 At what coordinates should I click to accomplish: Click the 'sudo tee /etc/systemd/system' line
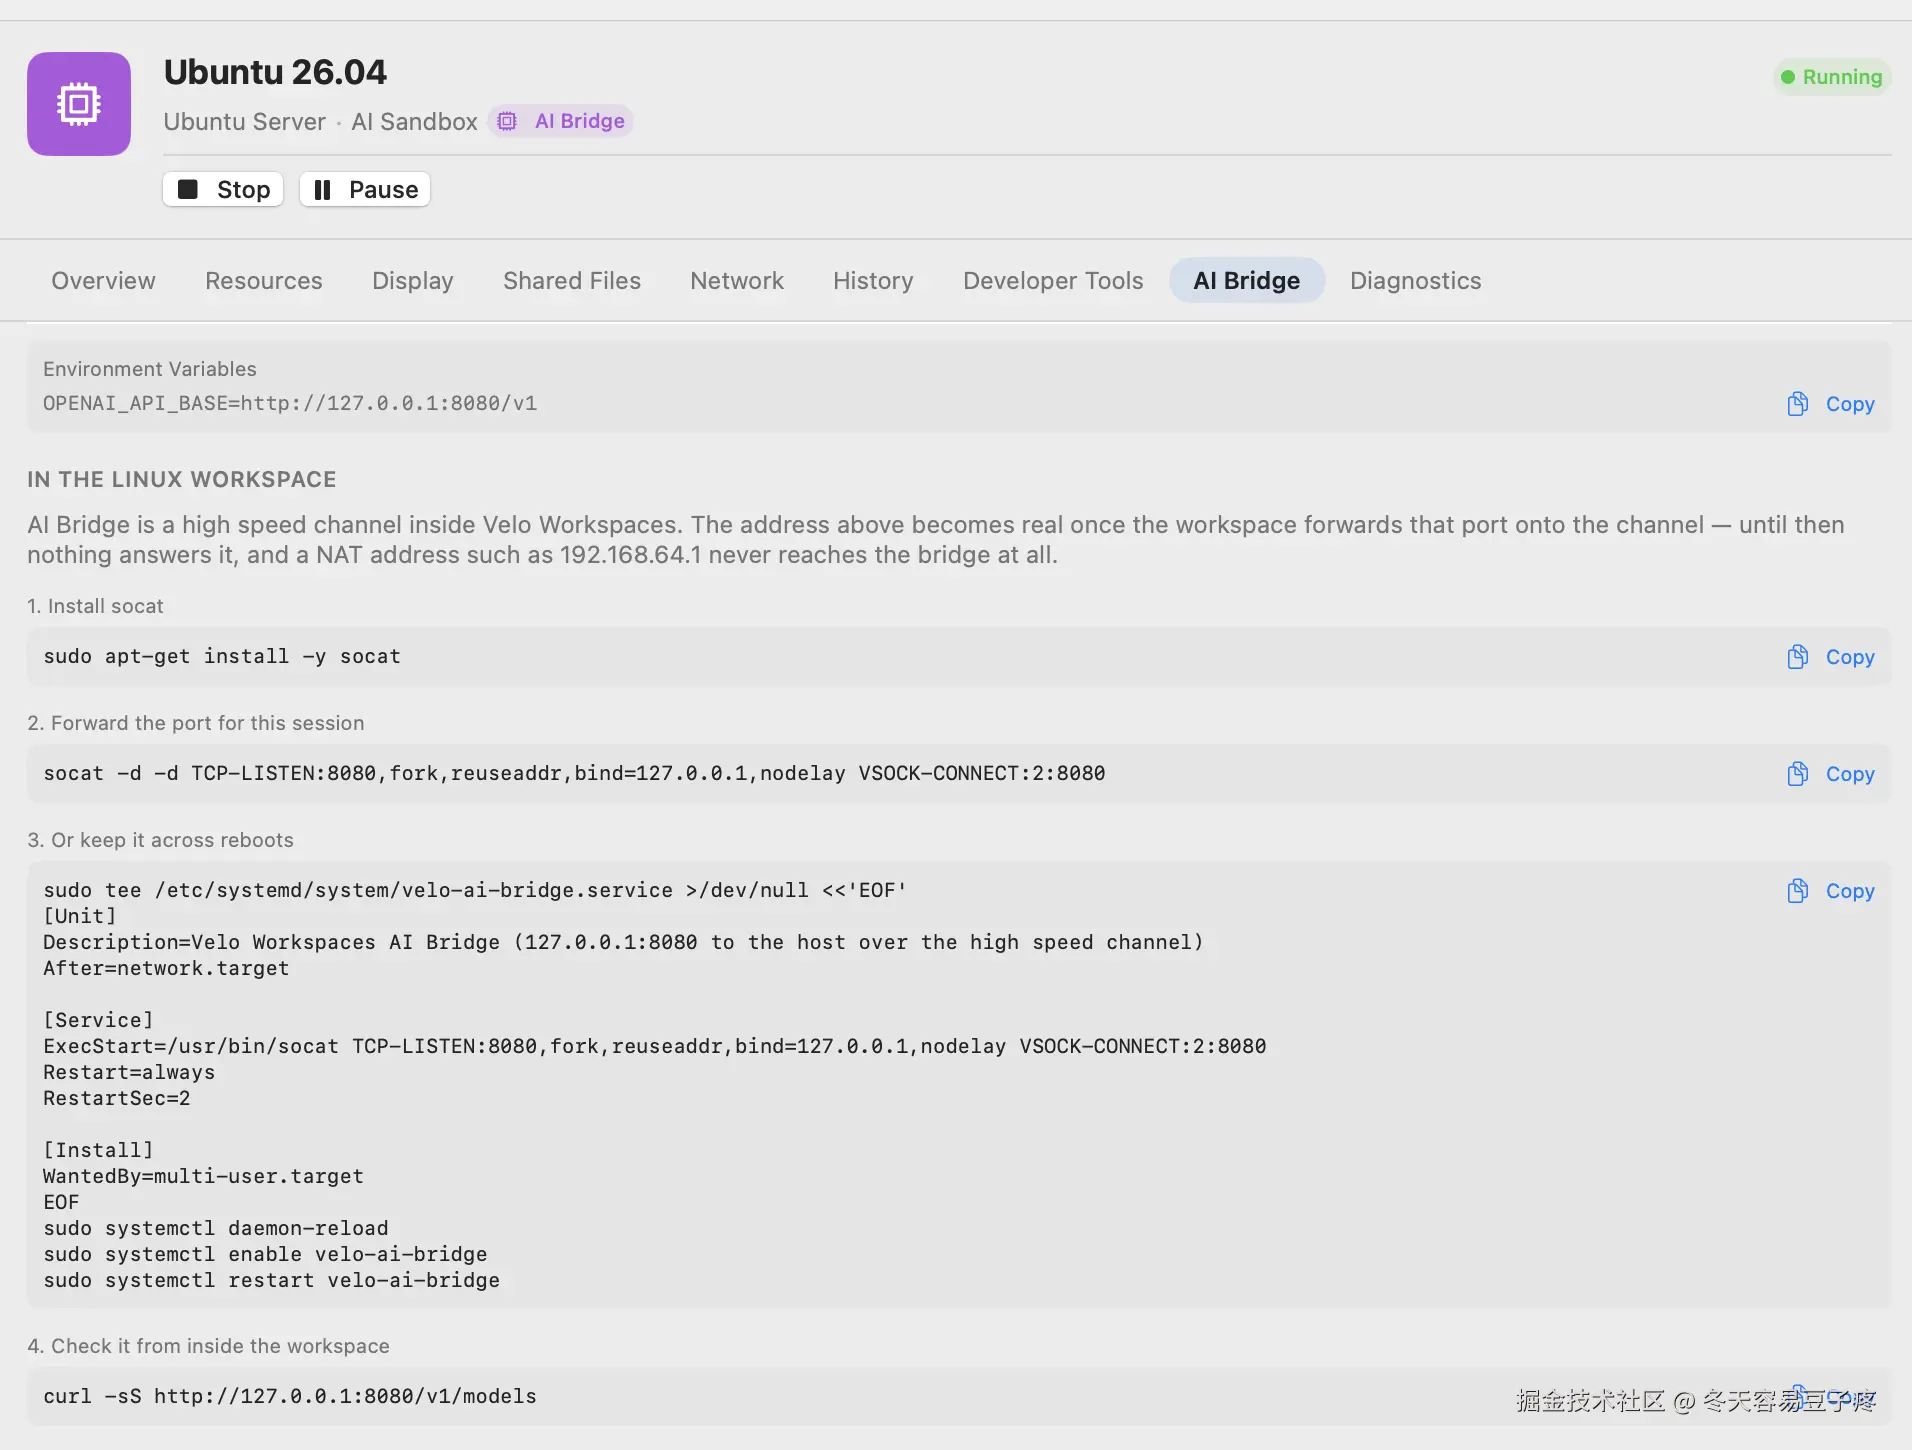(475, 890)
